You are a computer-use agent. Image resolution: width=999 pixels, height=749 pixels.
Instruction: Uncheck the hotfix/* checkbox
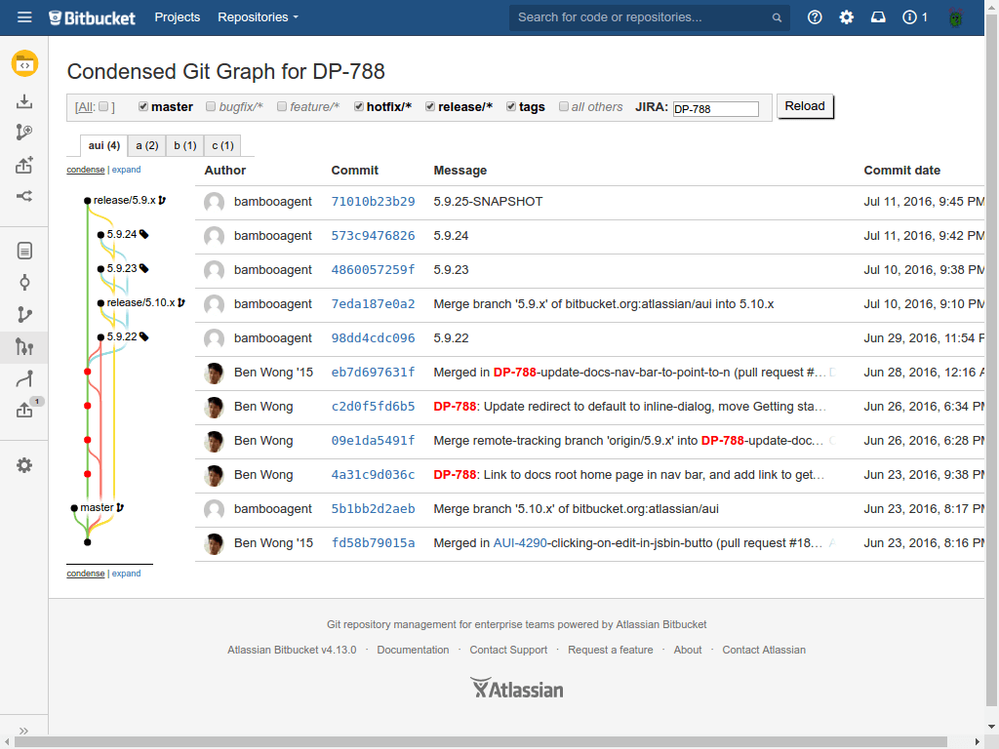pos(359,106)
